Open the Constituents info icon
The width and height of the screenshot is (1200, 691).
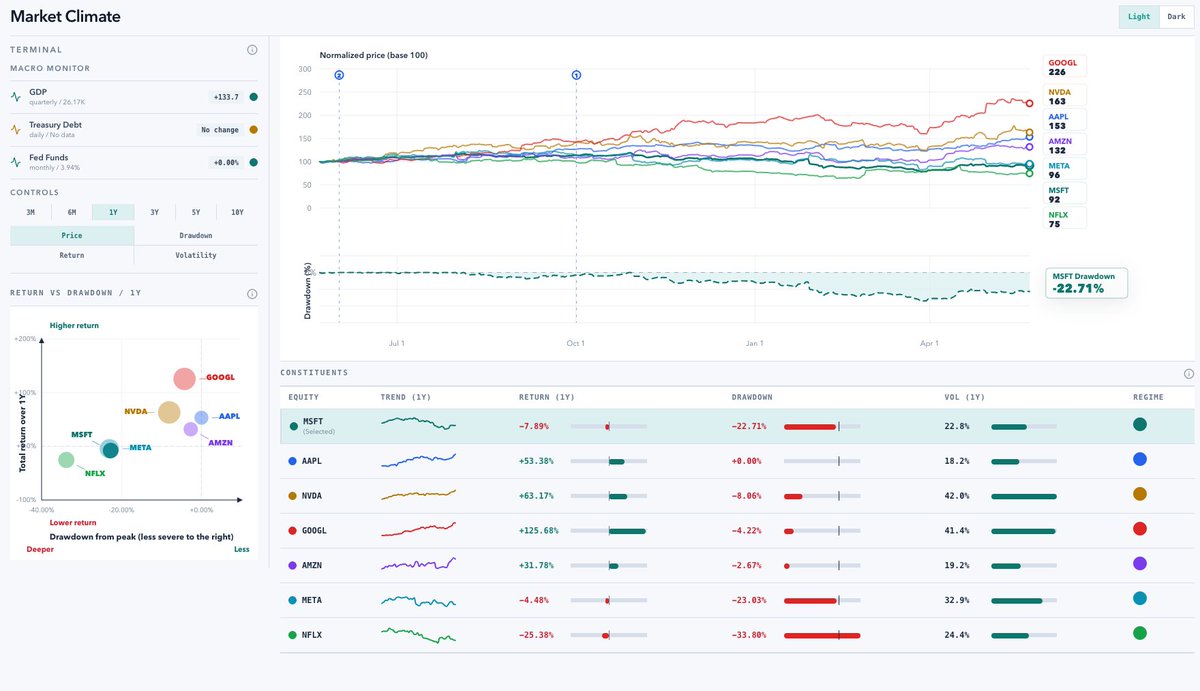click(x=1189, y=374)
